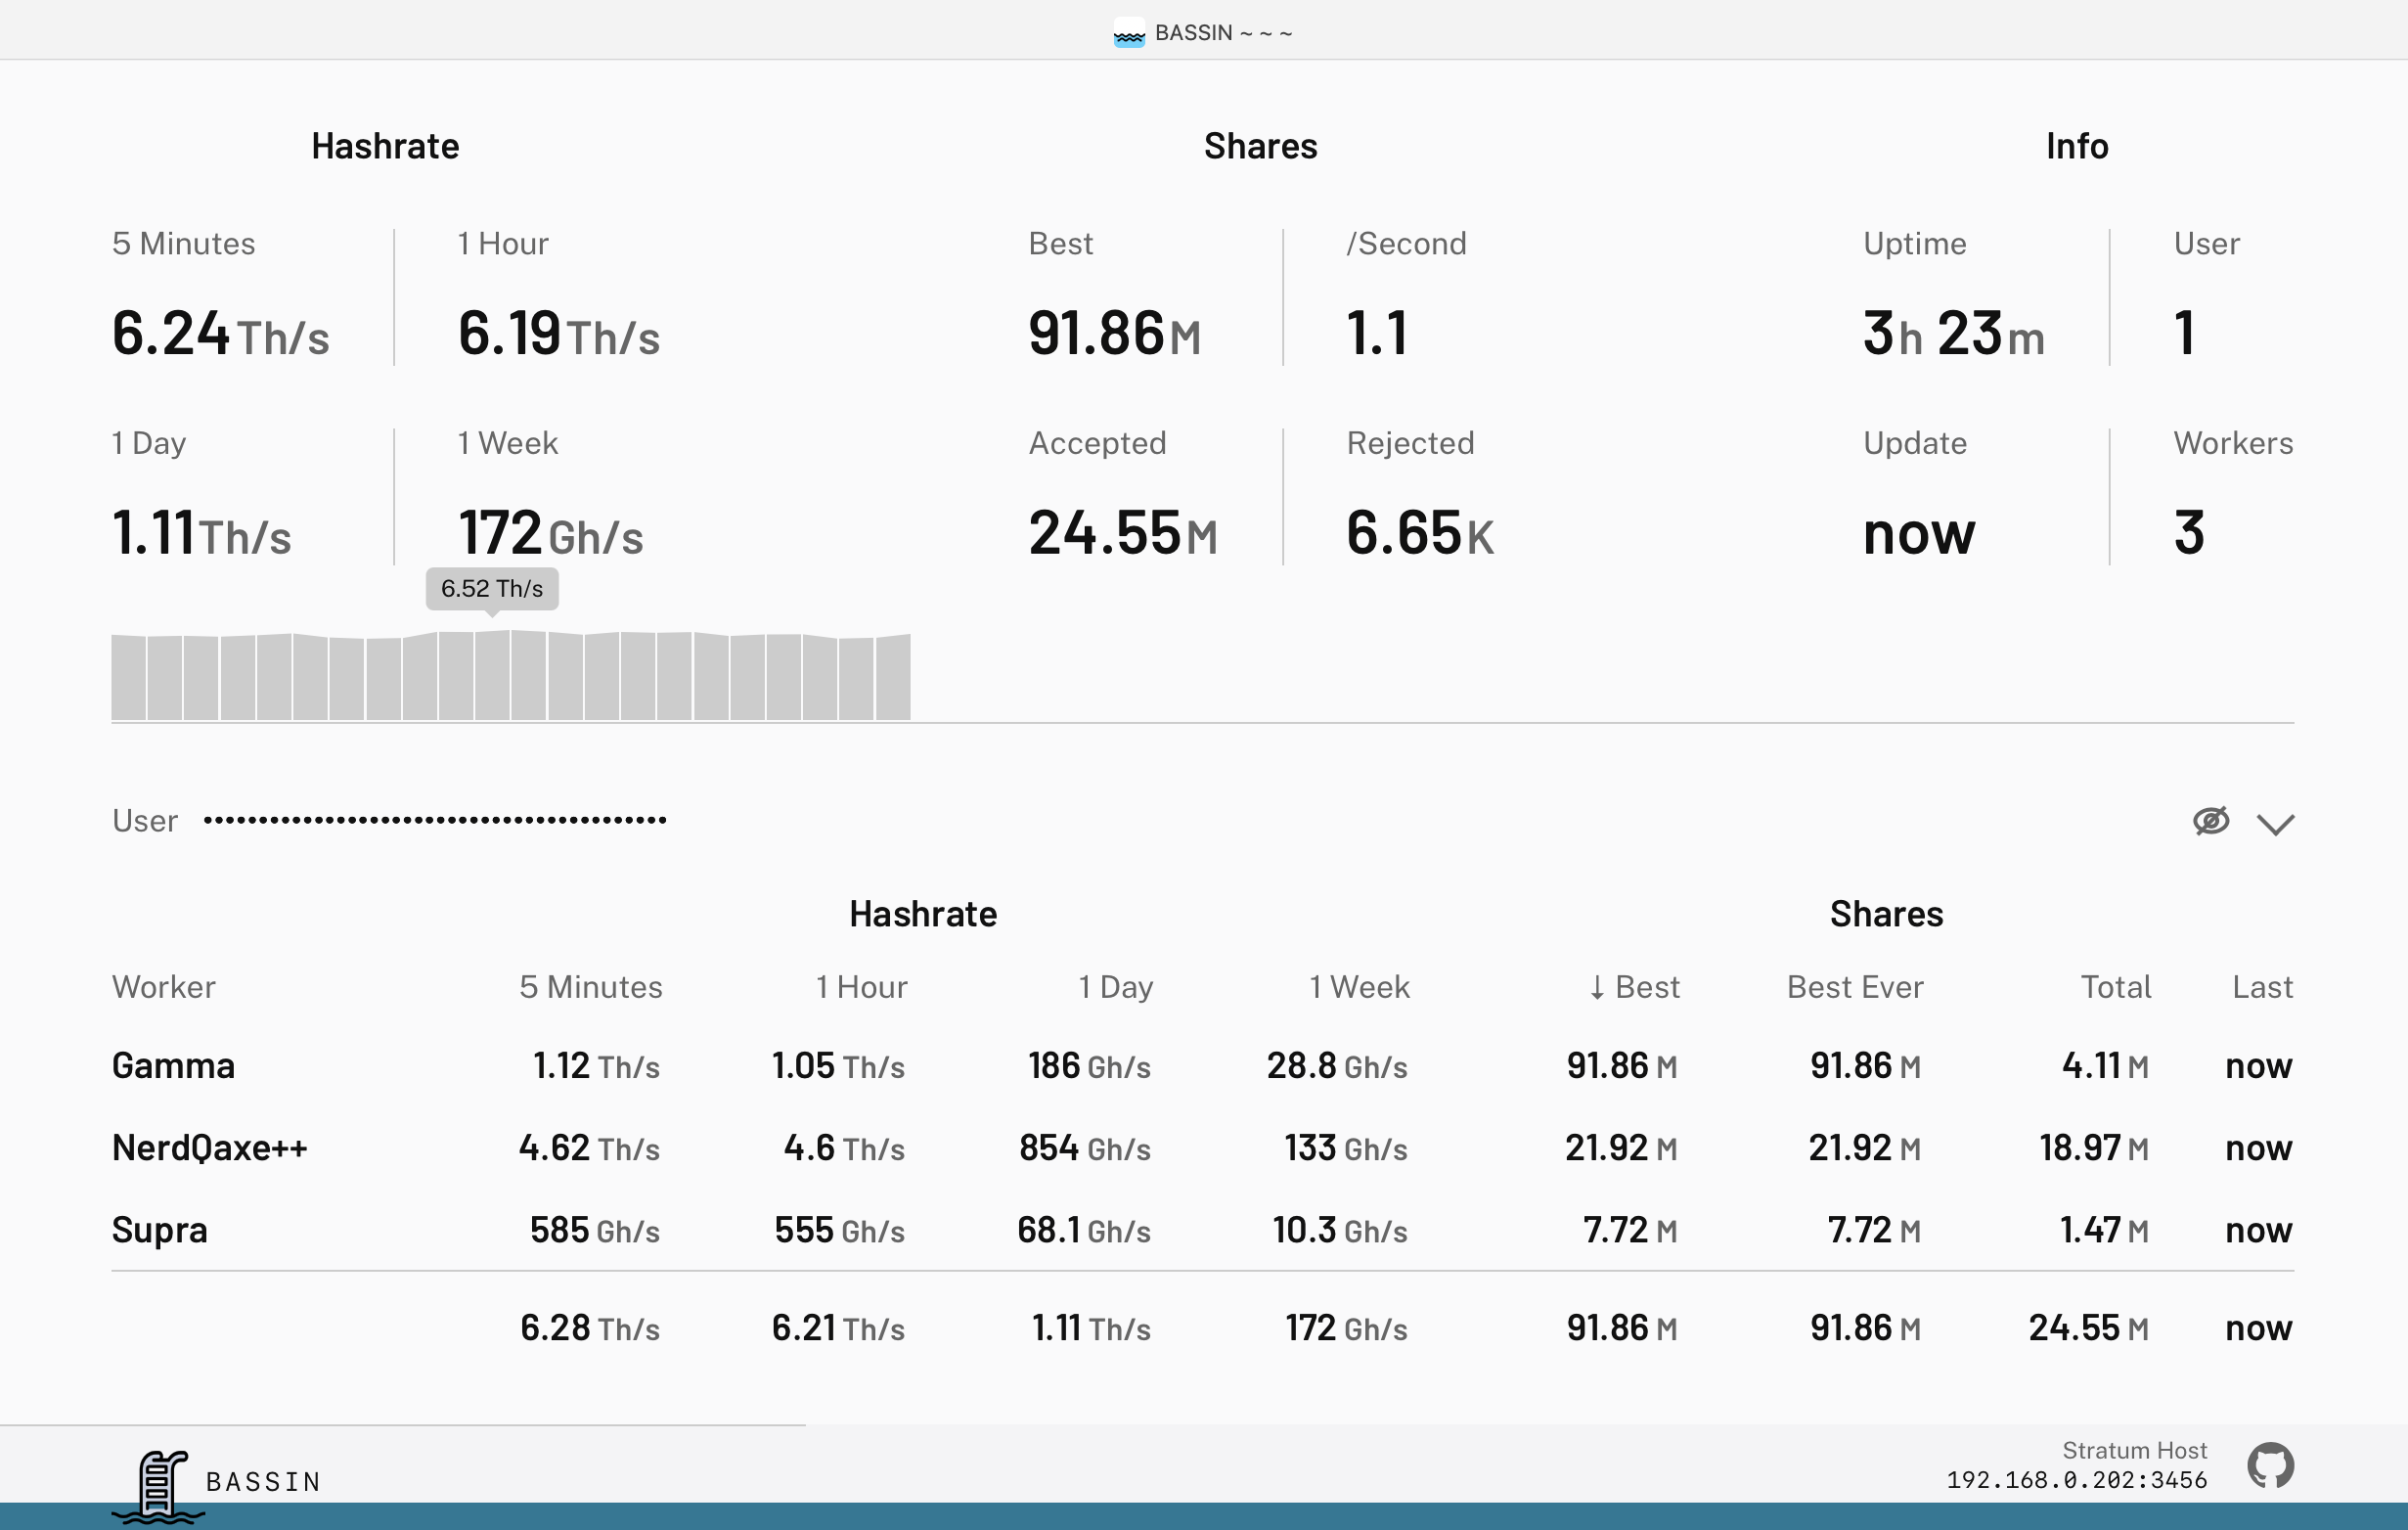Select the Gamma worker row

click(x=174, y=1066)
